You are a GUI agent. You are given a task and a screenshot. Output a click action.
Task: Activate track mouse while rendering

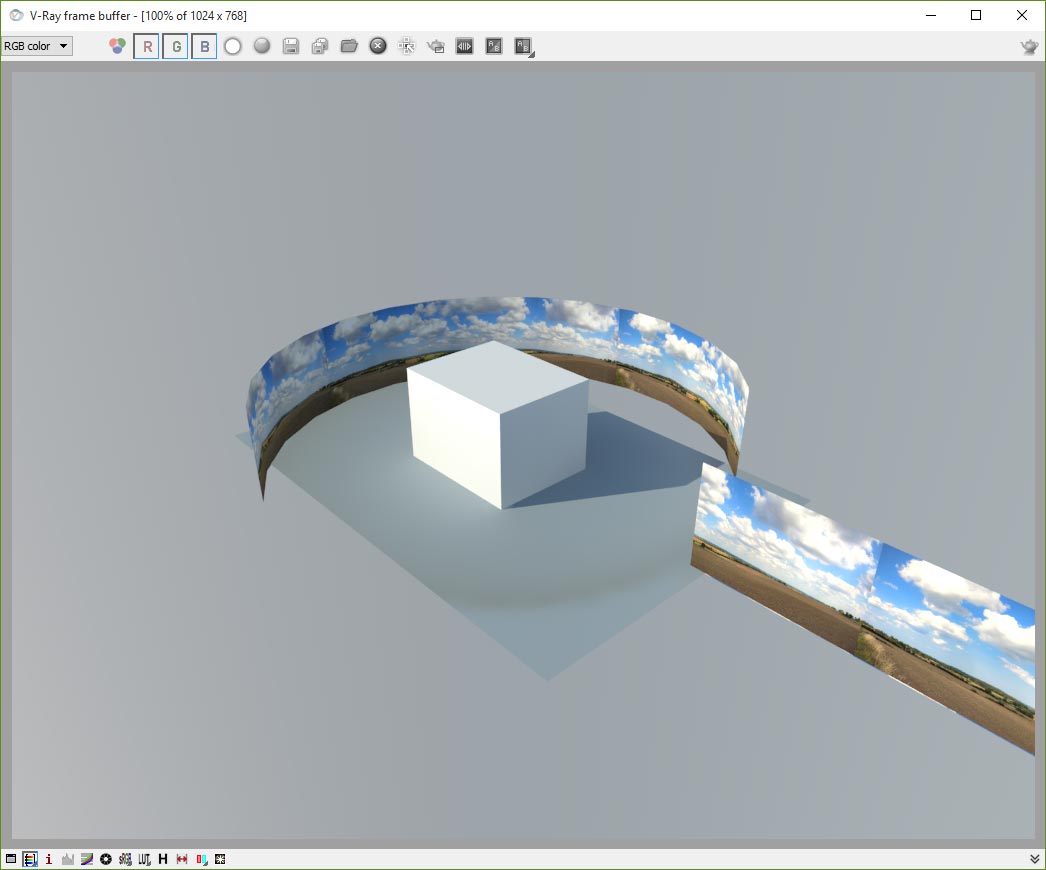[407, 46]
